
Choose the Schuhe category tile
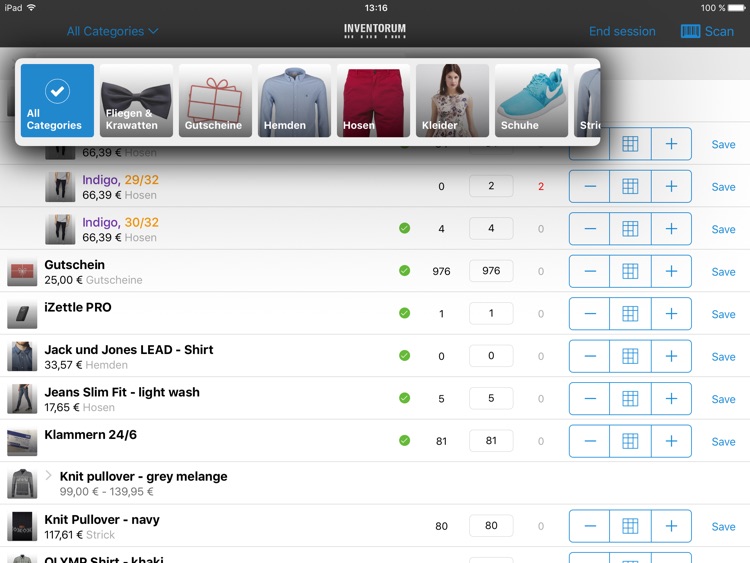tap(531, 100)
